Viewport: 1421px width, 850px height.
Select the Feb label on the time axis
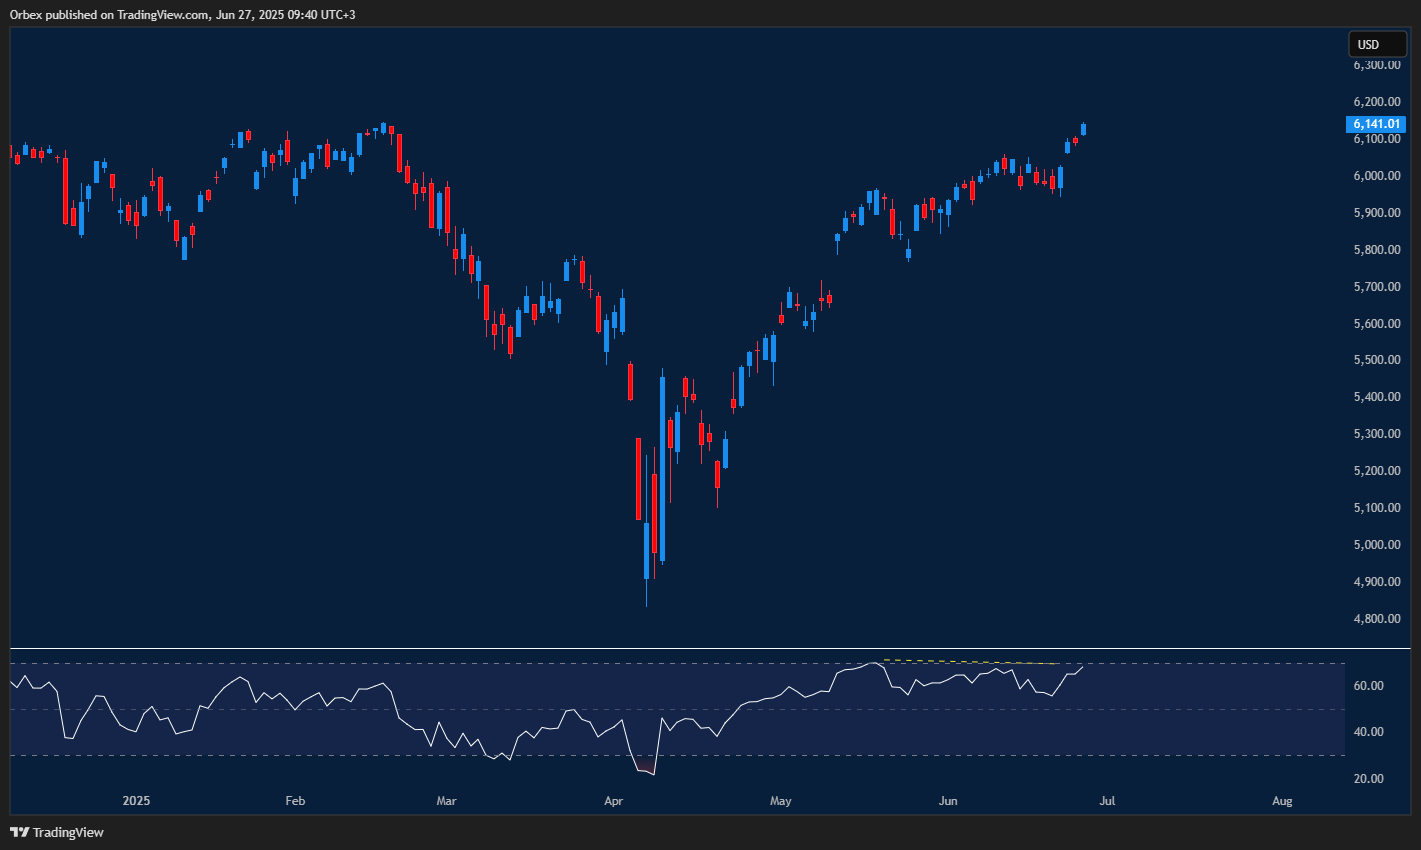(294, 800)
